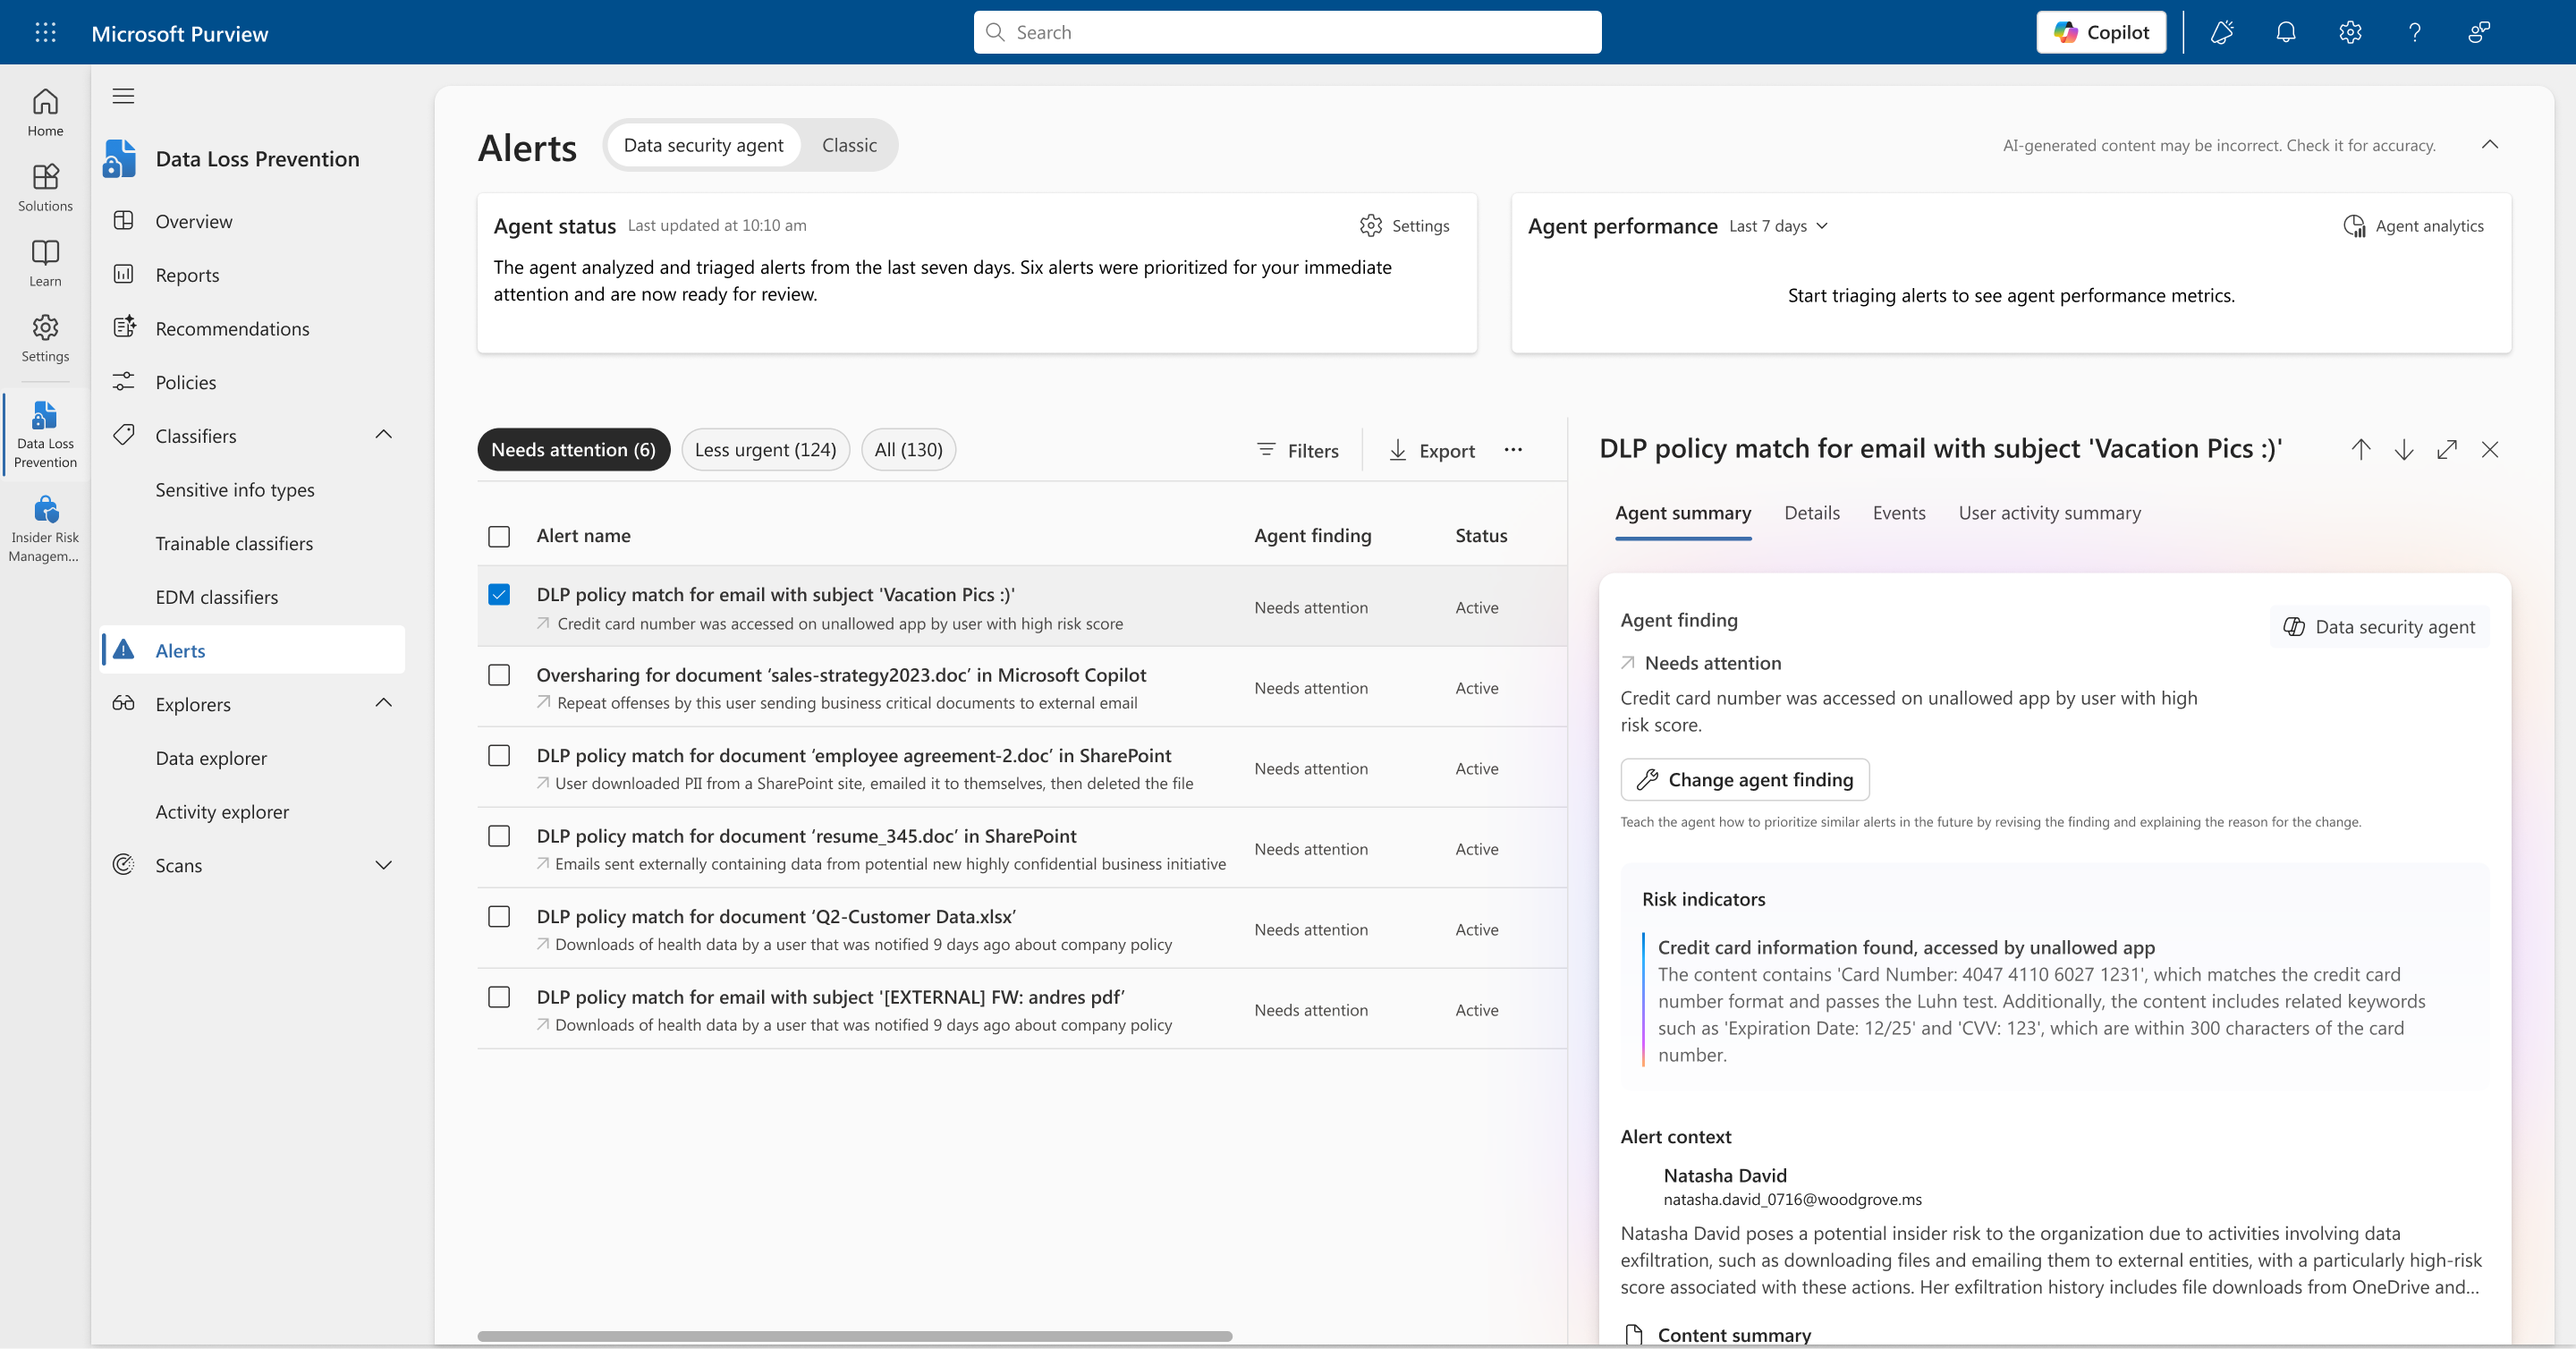
Task: Select the All (130) filter
Action: point(908,450)
